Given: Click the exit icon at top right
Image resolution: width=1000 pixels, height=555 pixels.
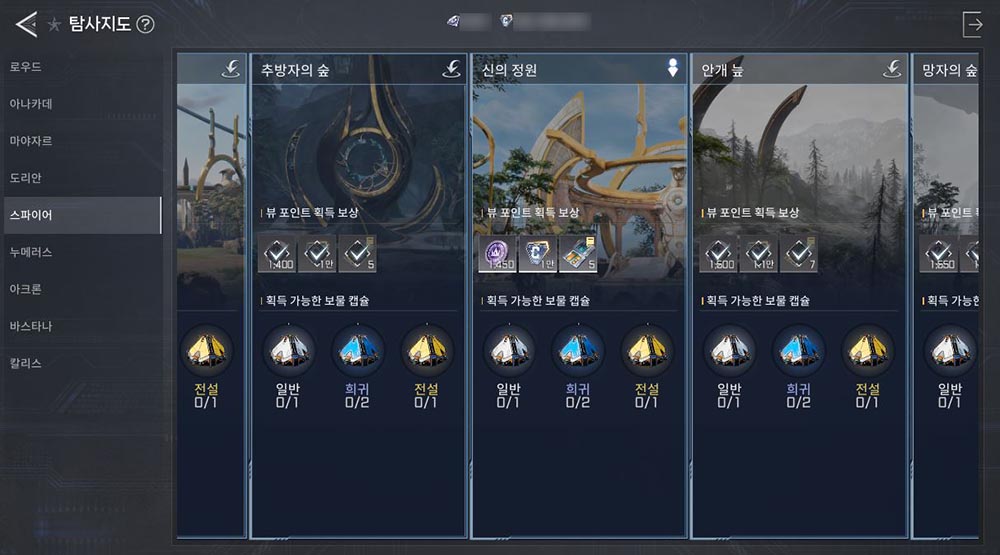Looking at the screenshot, I should (x=973, y=24).
